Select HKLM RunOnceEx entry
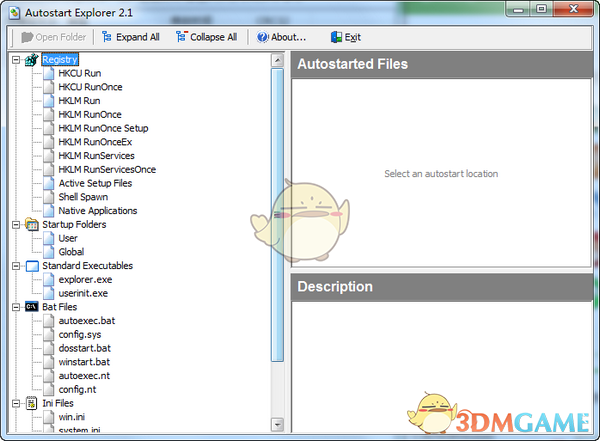The image size is (600, 441). [95, 142]
